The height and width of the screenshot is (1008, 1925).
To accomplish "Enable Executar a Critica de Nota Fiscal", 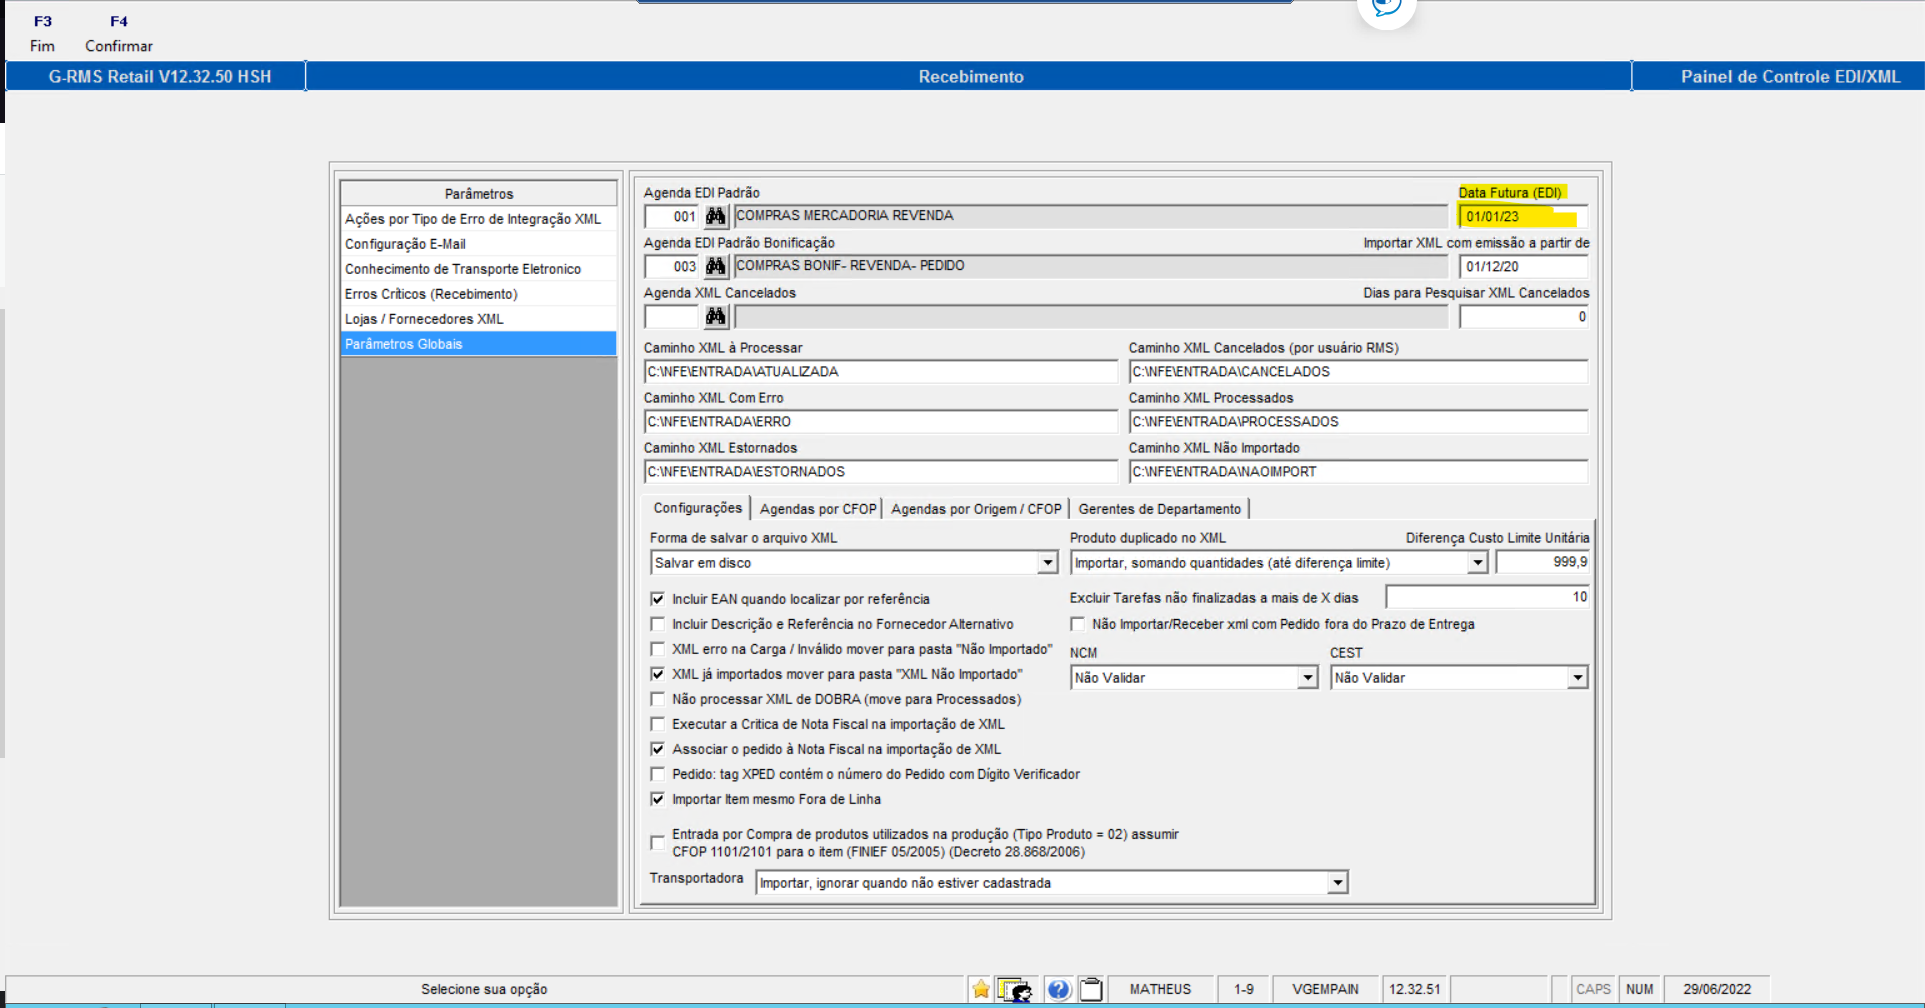I will pyautogui.click(x=658, y=723).
